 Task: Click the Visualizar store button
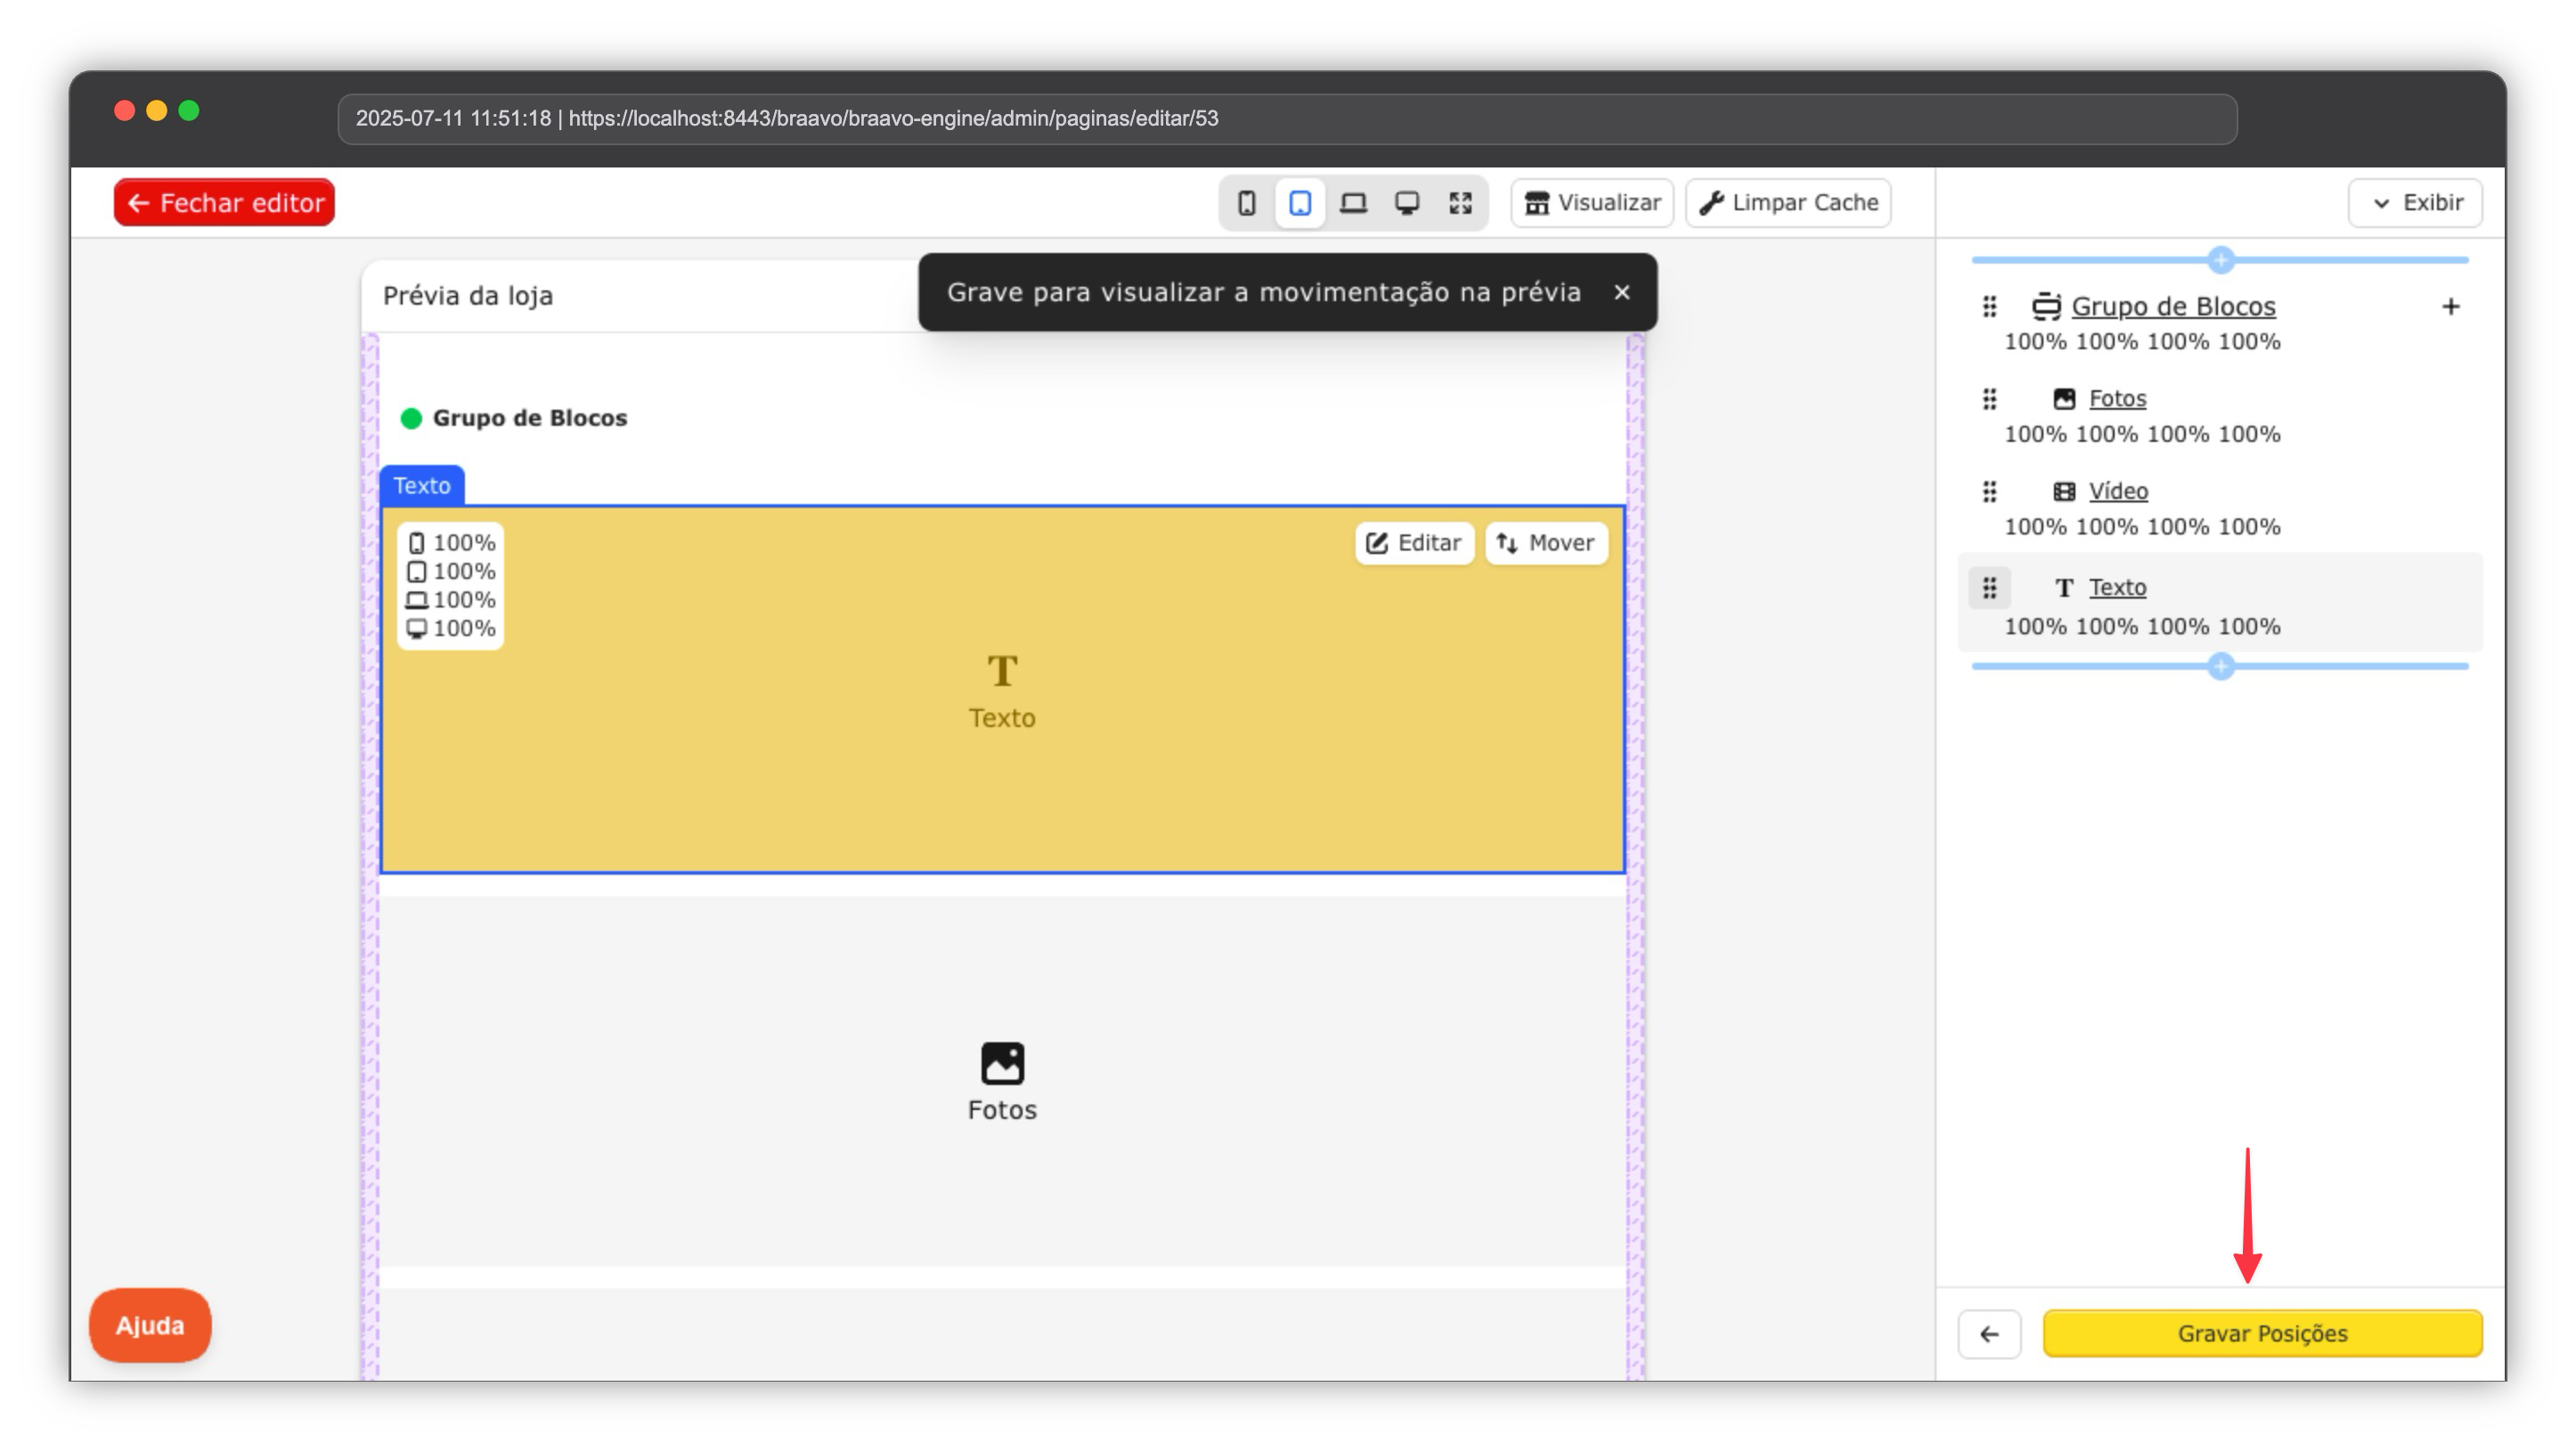pos(1592,203)
